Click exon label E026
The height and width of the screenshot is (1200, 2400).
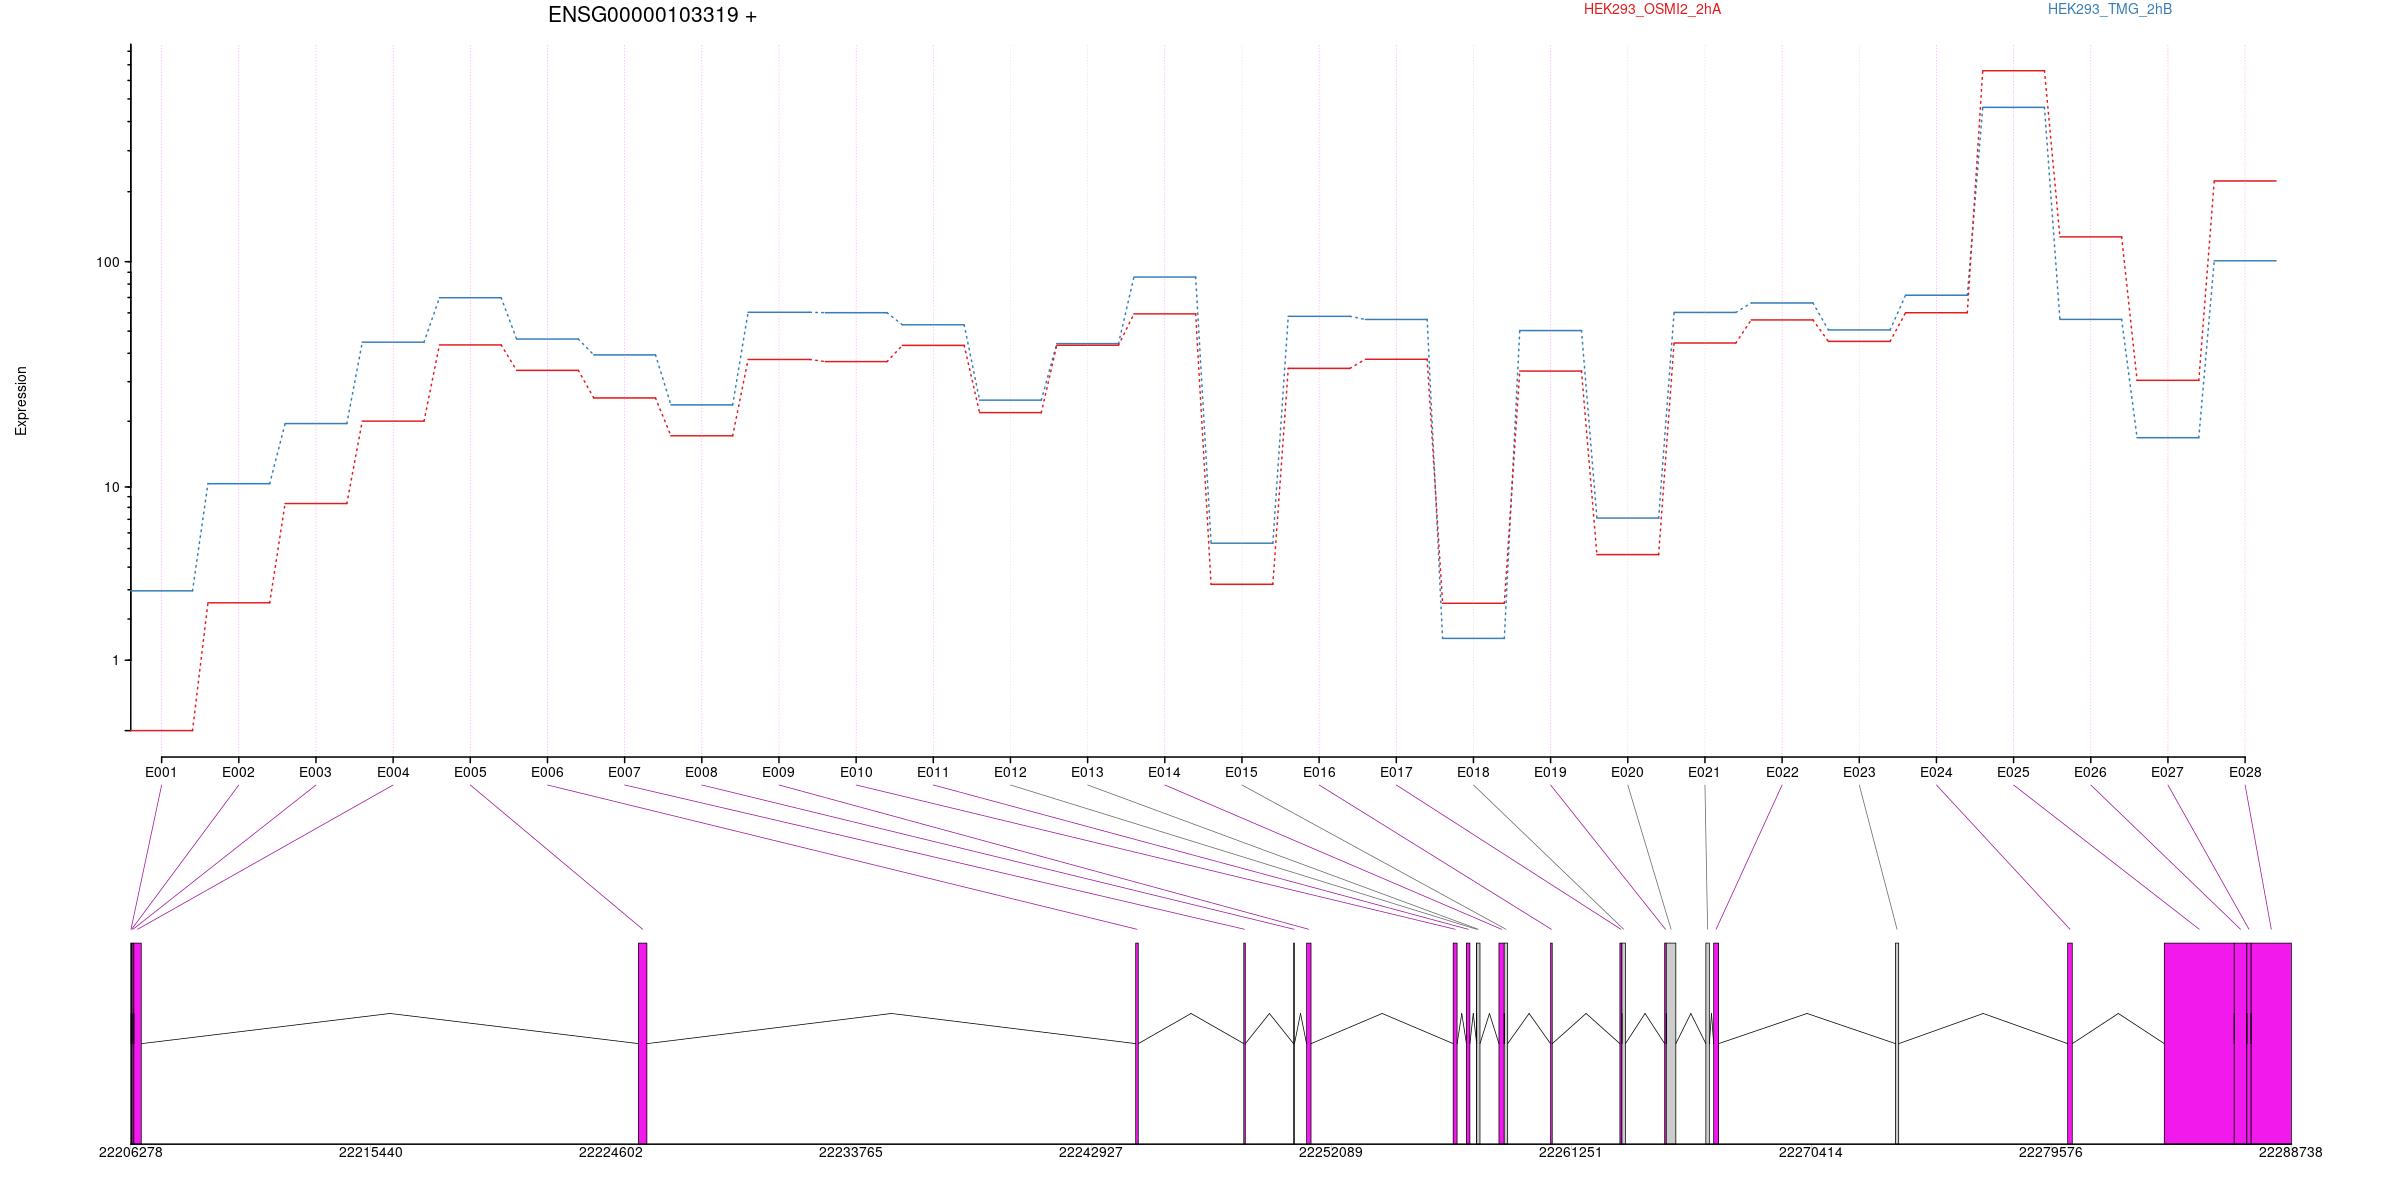(x=2090, y=772)
